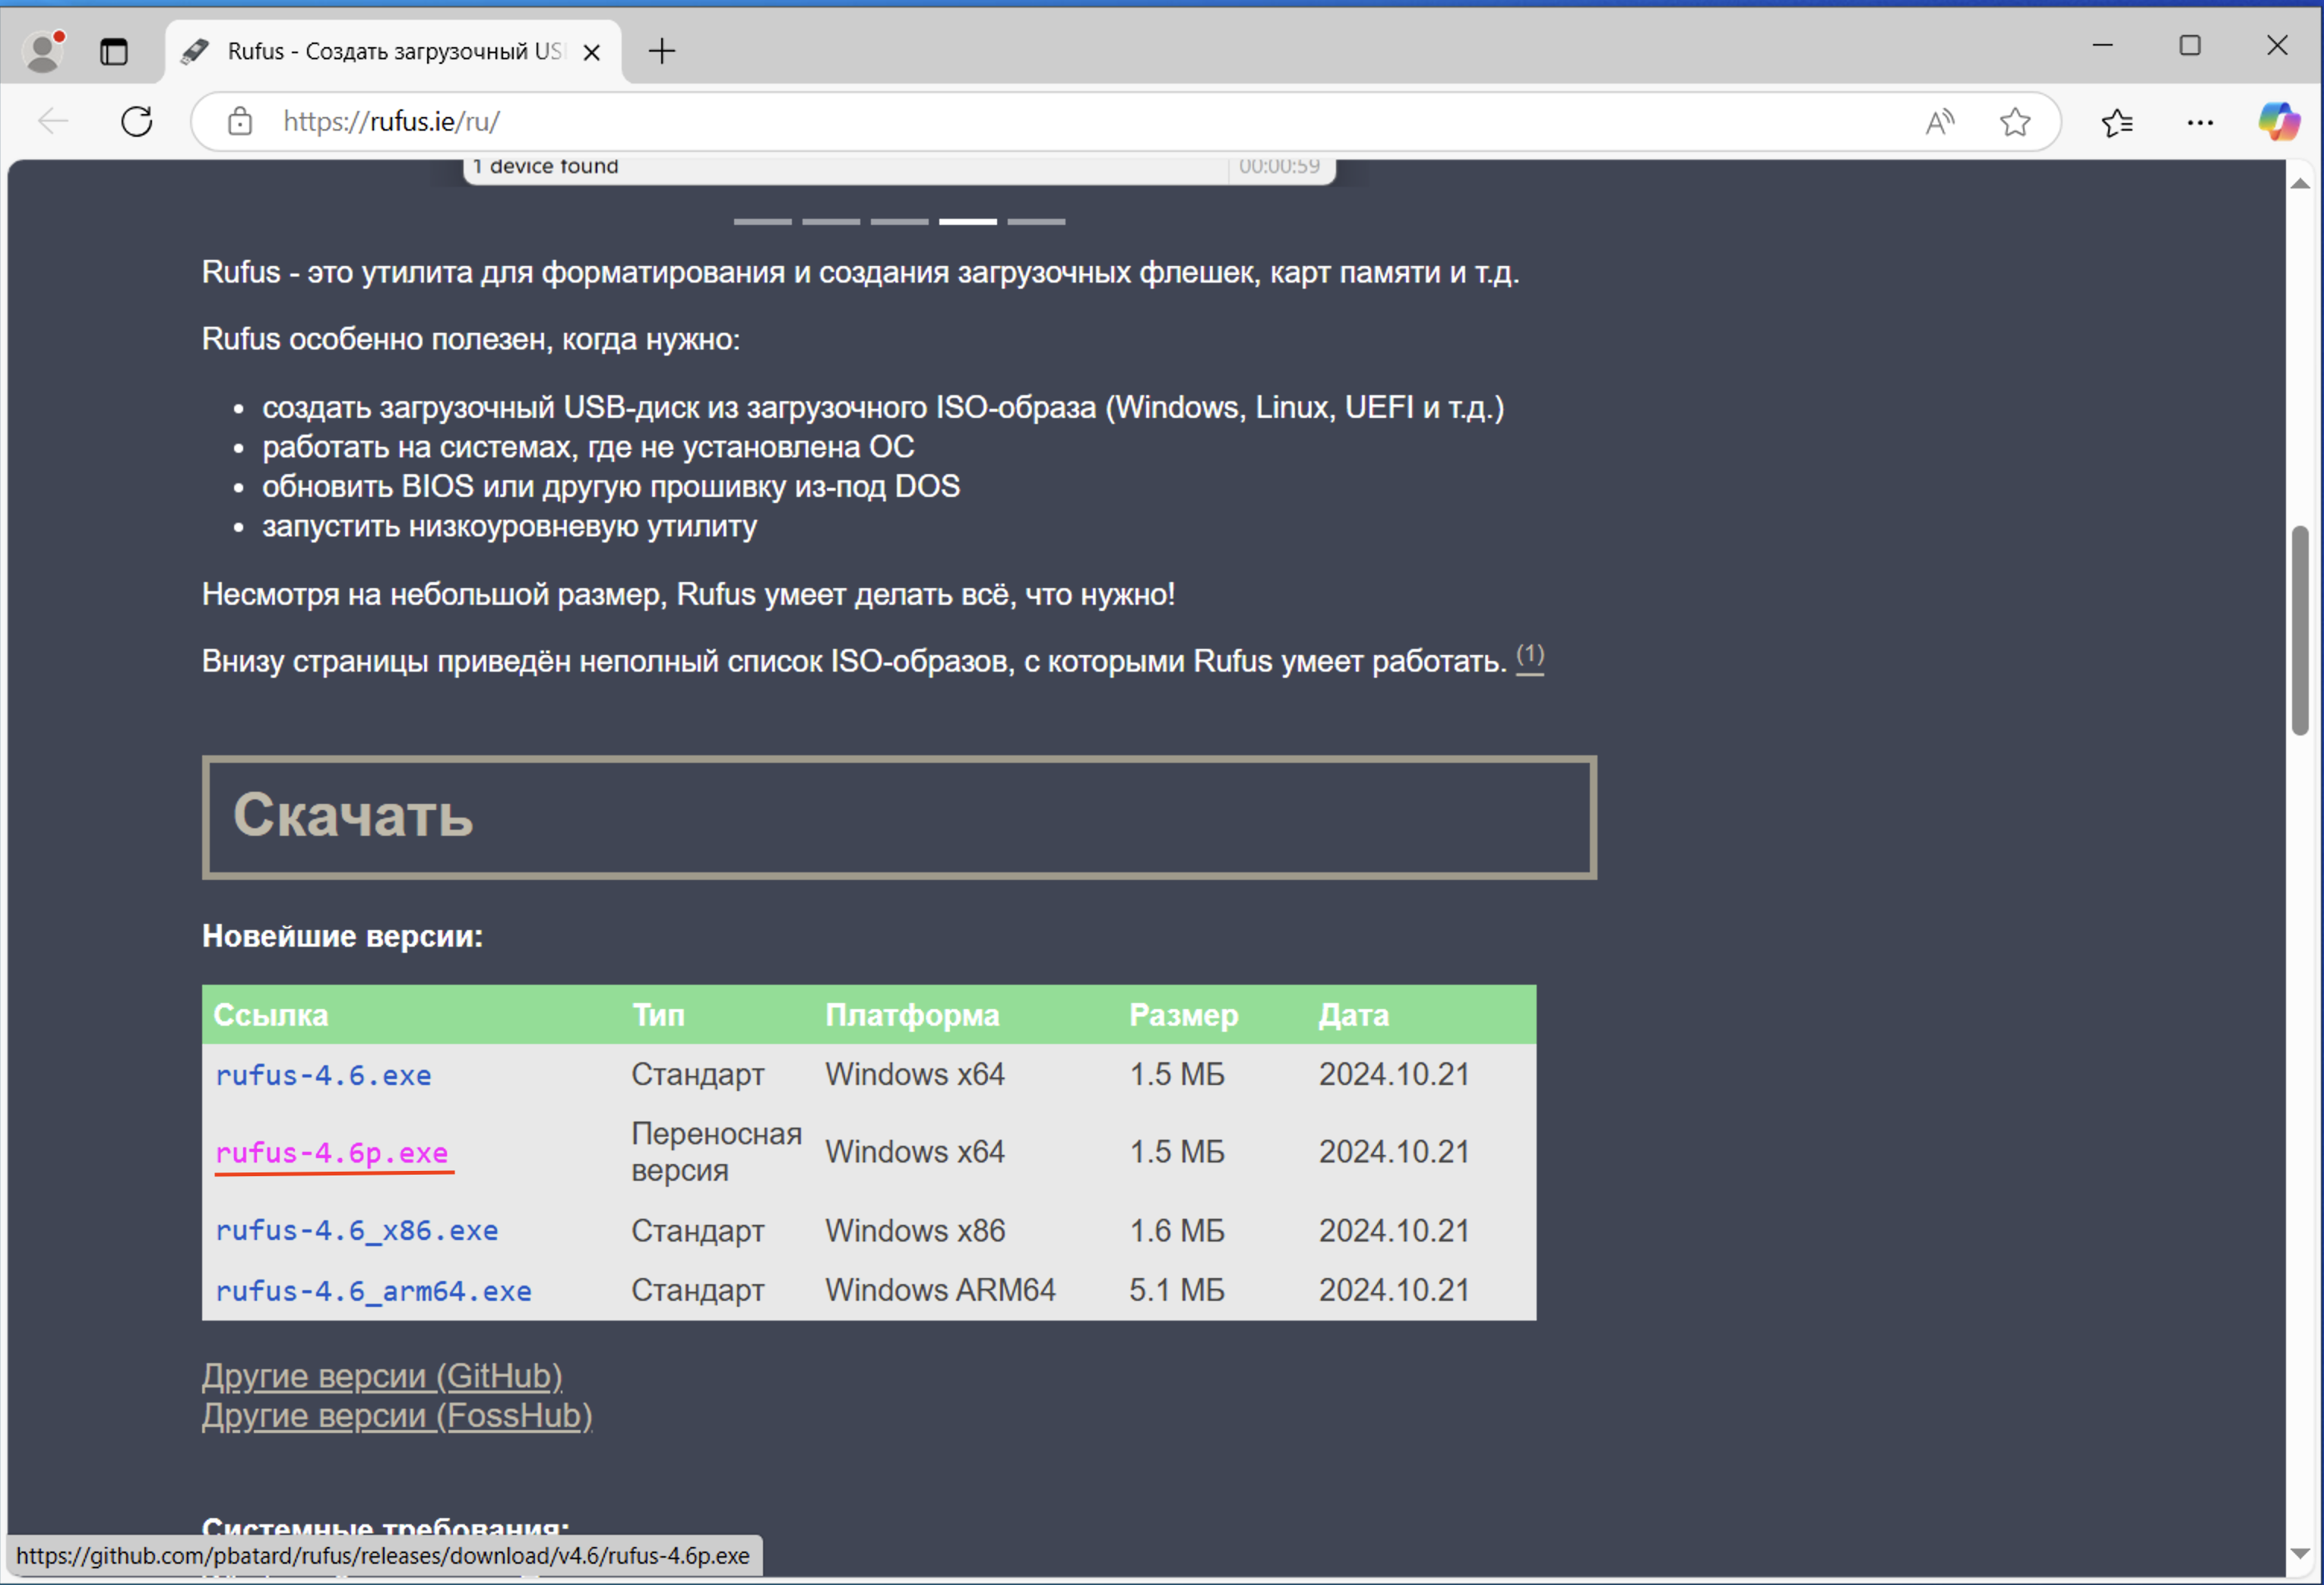This screenshot has height=1585, width=2324.
Task: Click the Новейшие версии label
Action: pyautogui.click(x=342, y=936)
